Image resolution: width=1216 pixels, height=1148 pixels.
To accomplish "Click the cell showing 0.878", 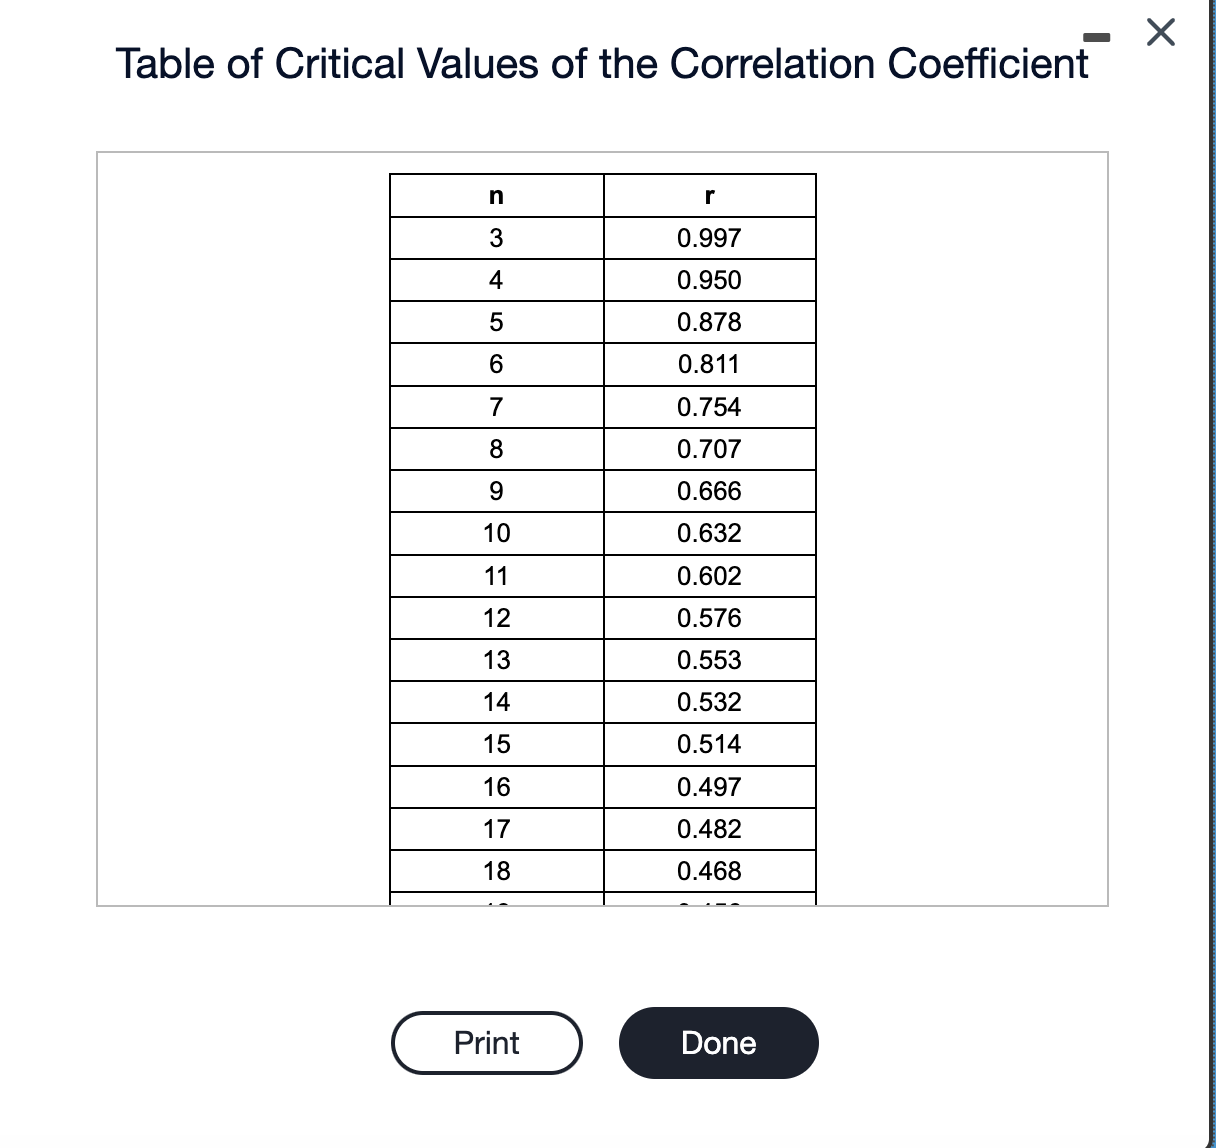I will 710,321.
